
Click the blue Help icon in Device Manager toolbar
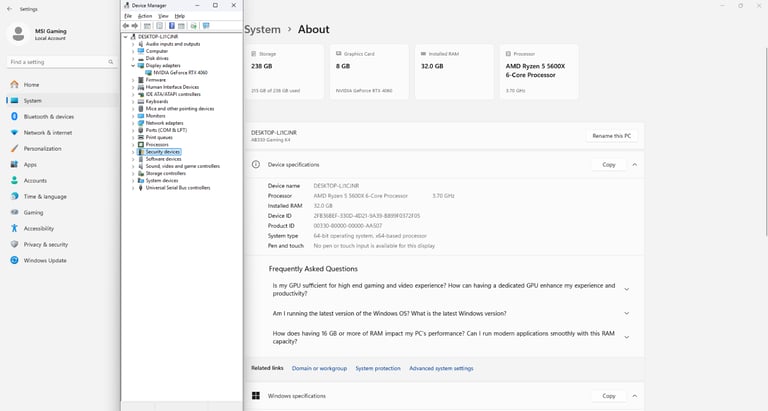pyautogui.click(x=171, y=26)
